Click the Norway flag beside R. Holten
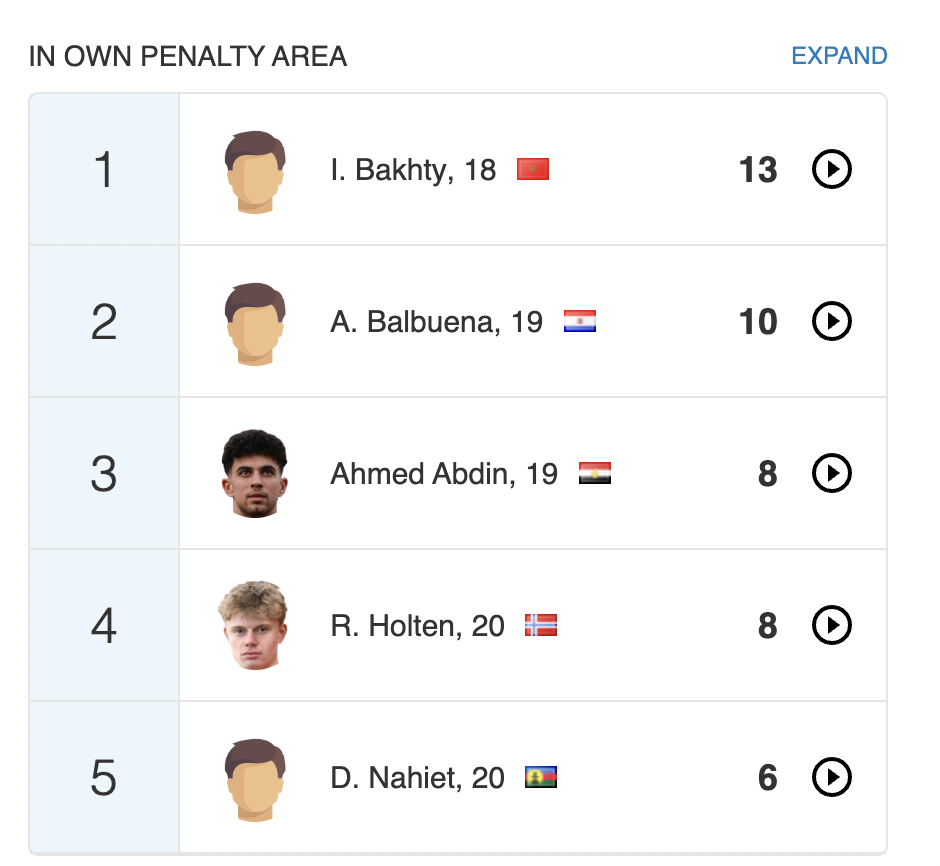This screenshot has height=866, width=940. [541, 626]
